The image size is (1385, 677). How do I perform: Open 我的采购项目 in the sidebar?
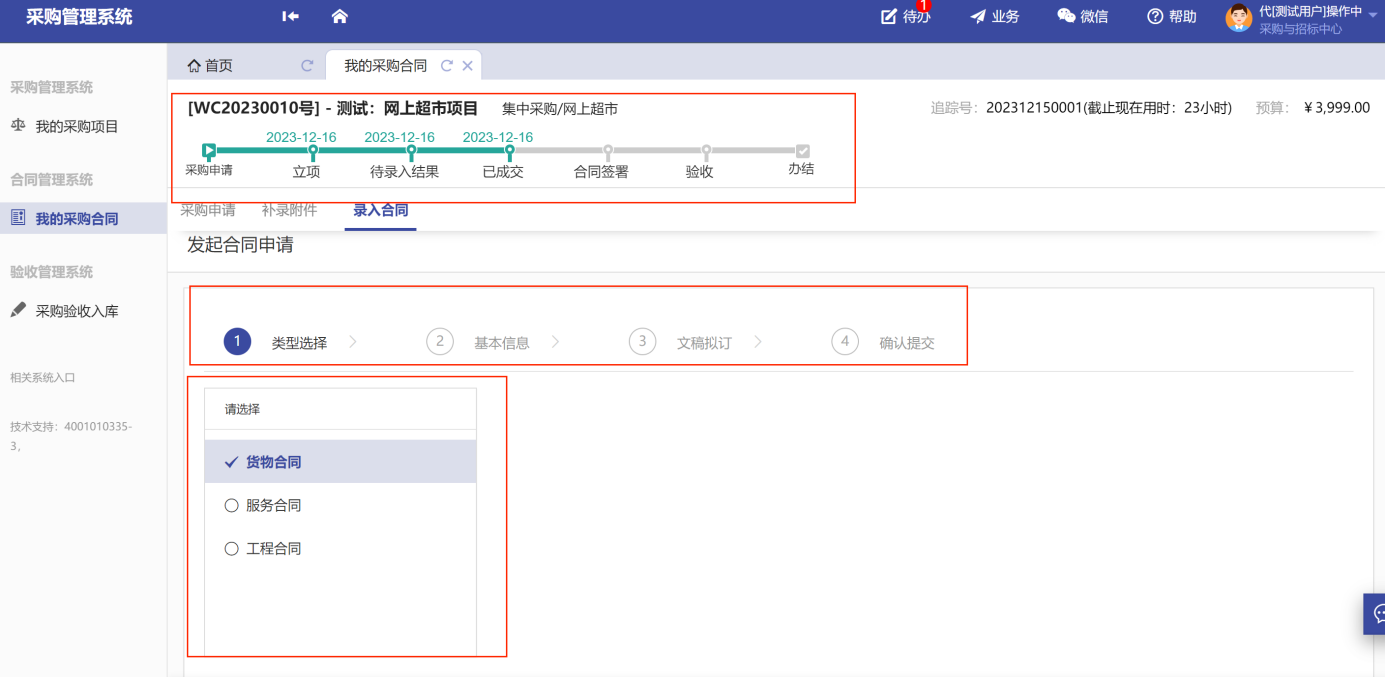coord(77,127)
